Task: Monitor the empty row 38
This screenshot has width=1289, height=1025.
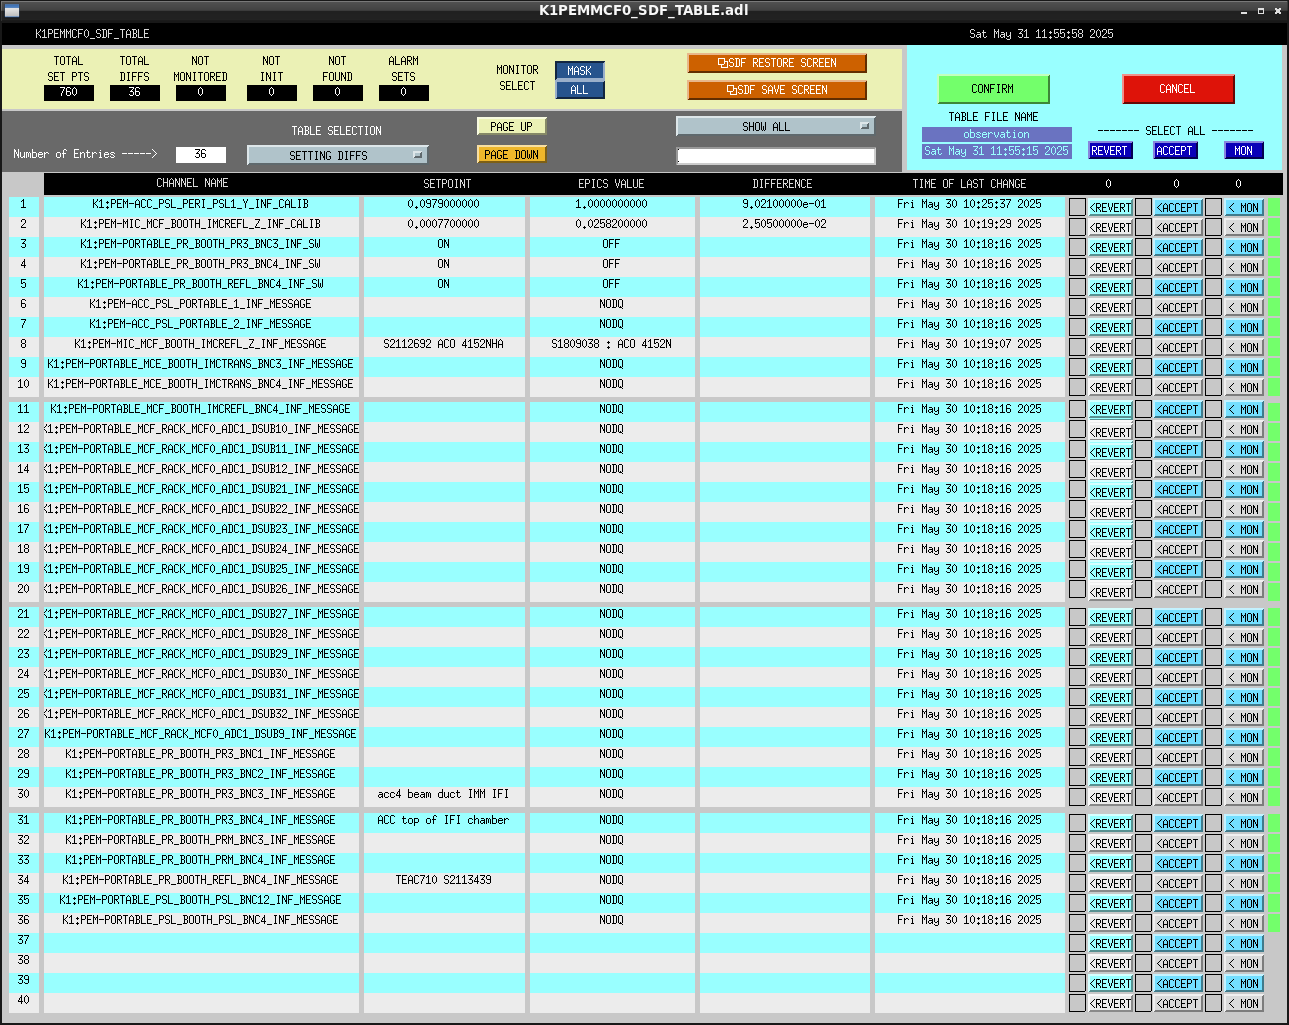Action: point(1244,964)
